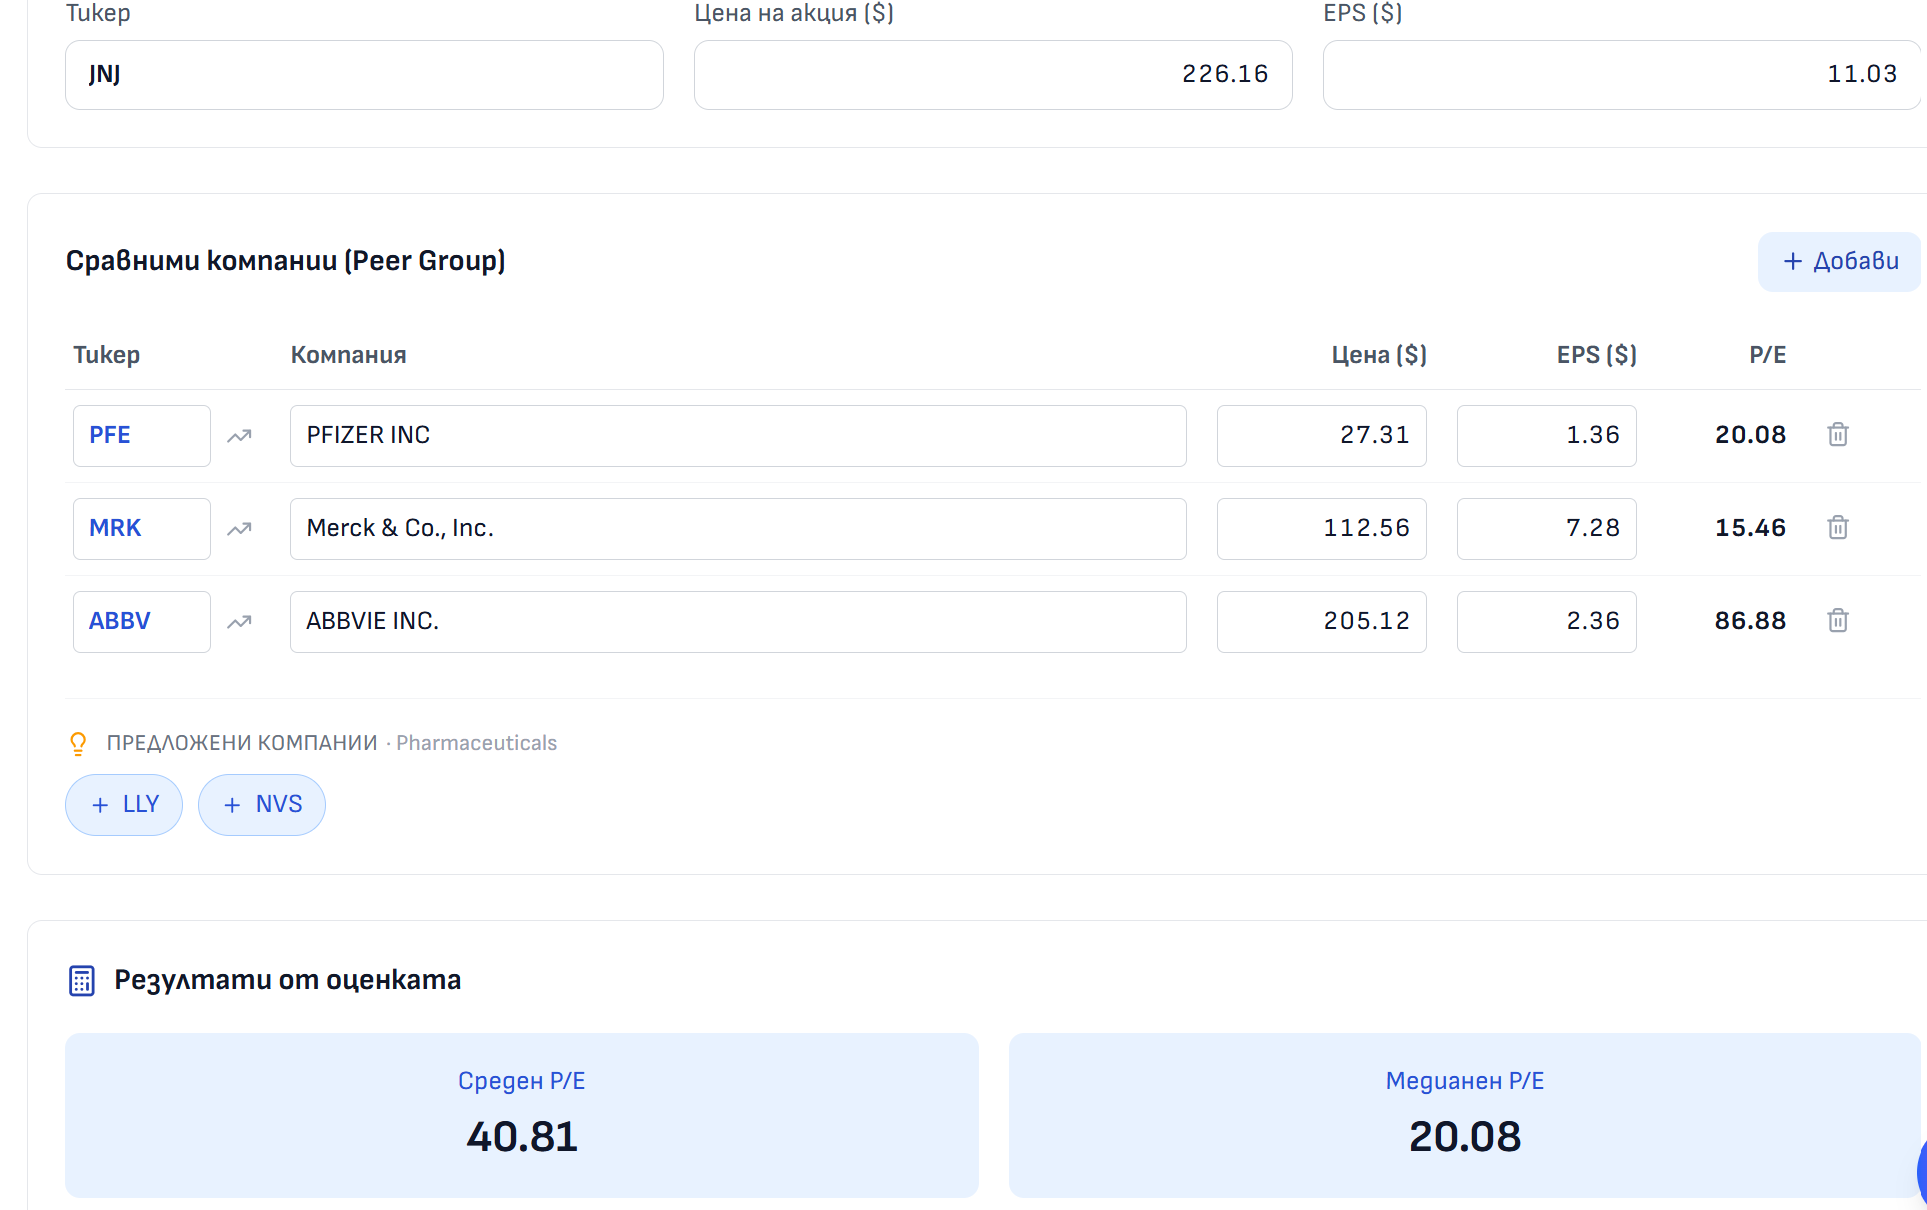This screenshot has height=1210, width=1927.
Task: Edit the Merck & Co., Inc. name field
Action: tap(738, 529)
